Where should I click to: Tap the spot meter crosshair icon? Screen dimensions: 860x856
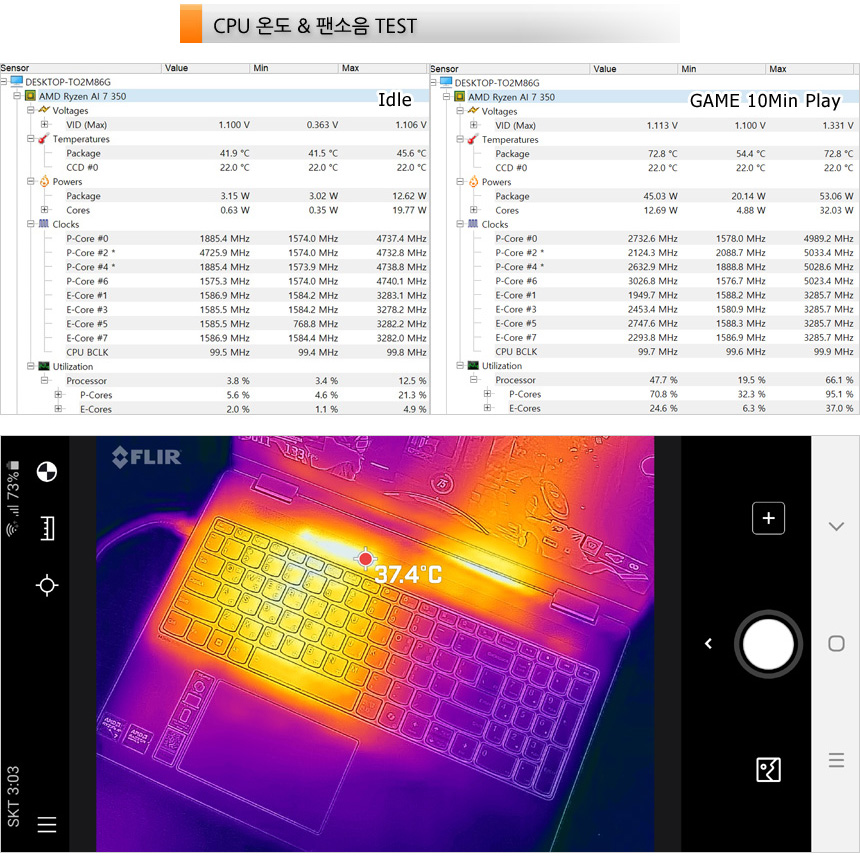pyautogui.click(x=47, y=585)
